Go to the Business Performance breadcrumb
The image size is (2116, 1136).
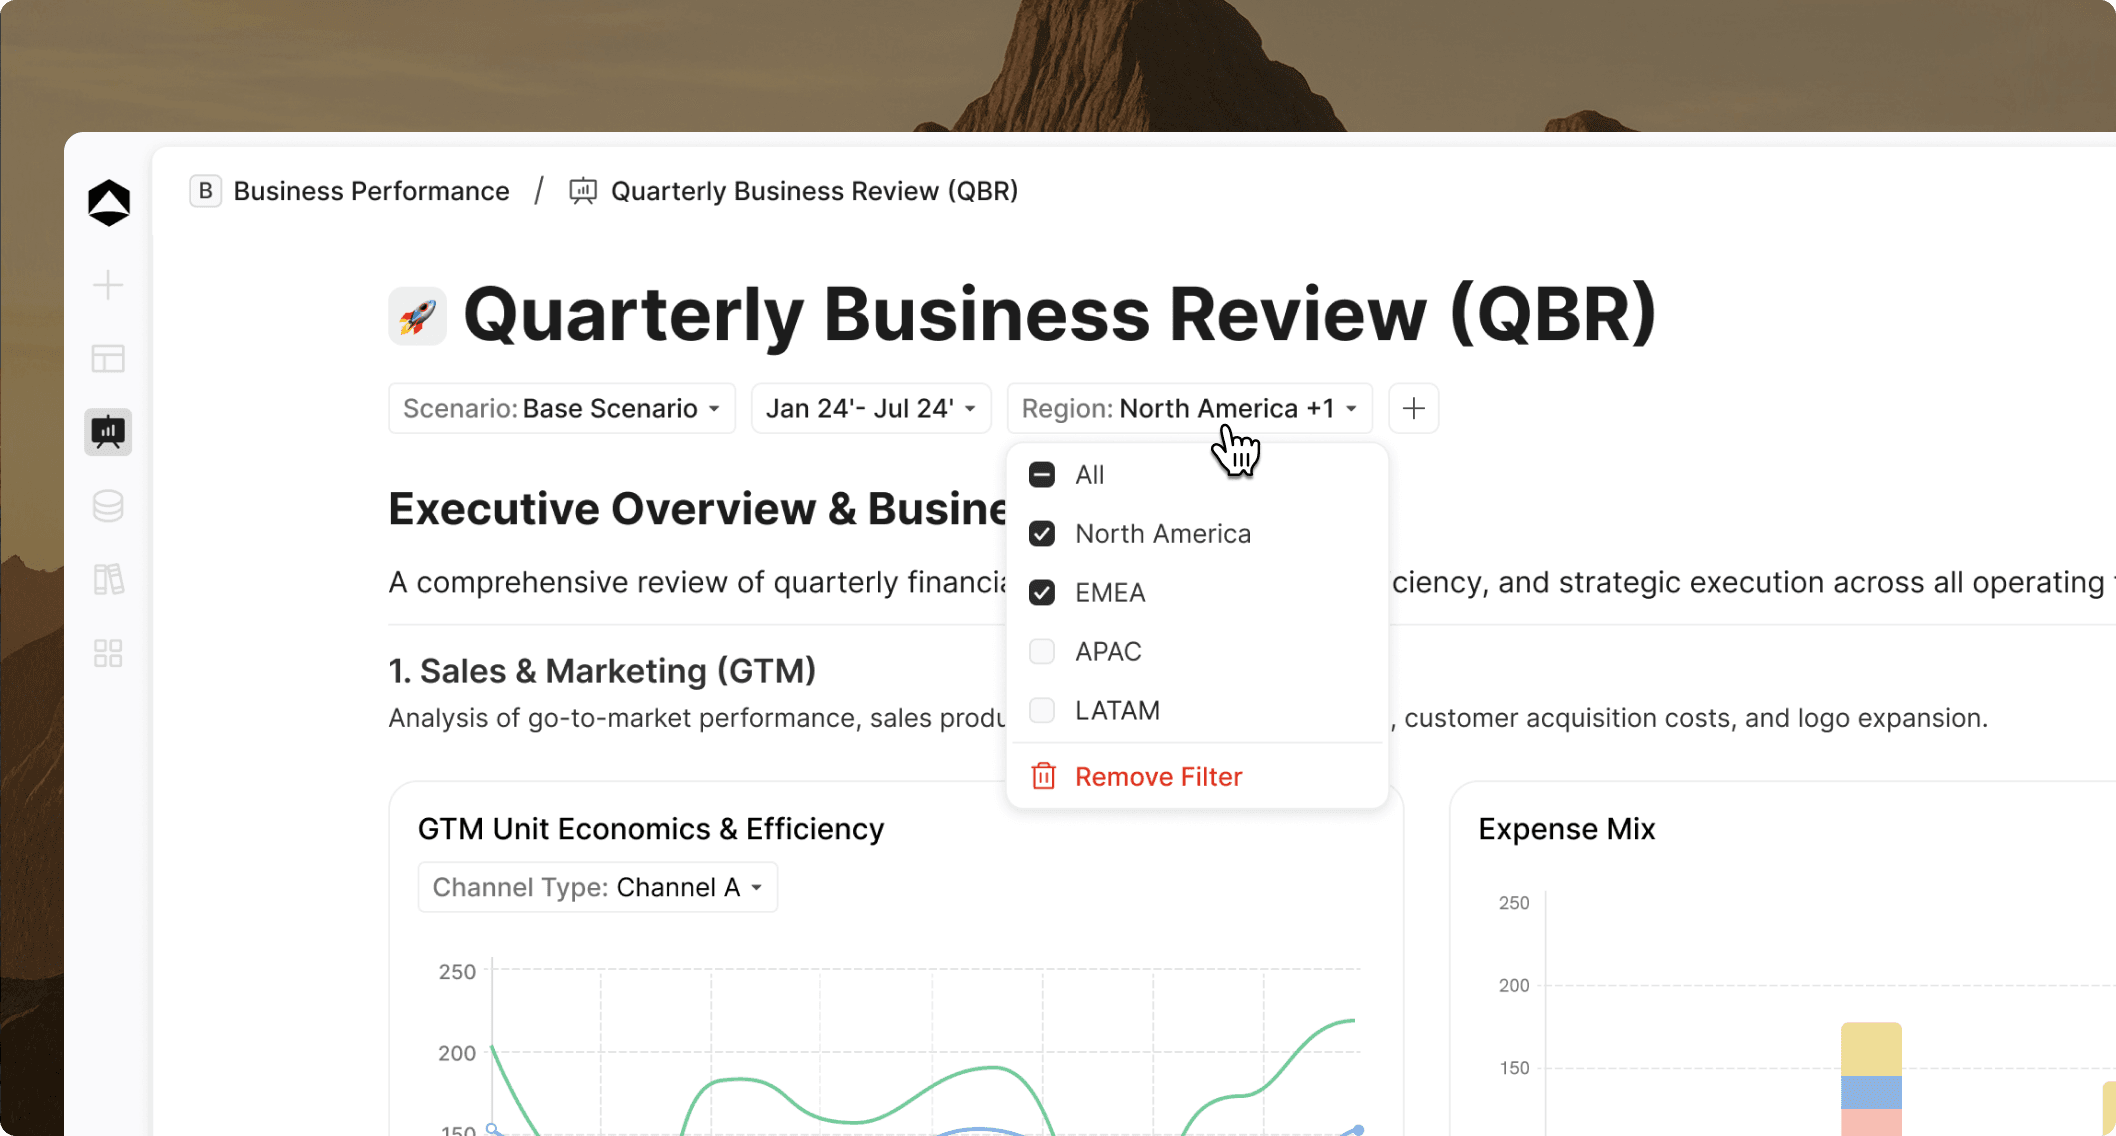click(371, 191)
